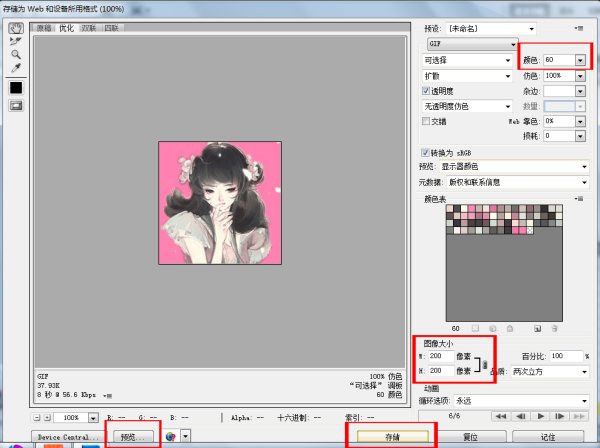Click the 颜色 field showing 60
Viewport: 600px width, 448px height.
coord(559,60)
